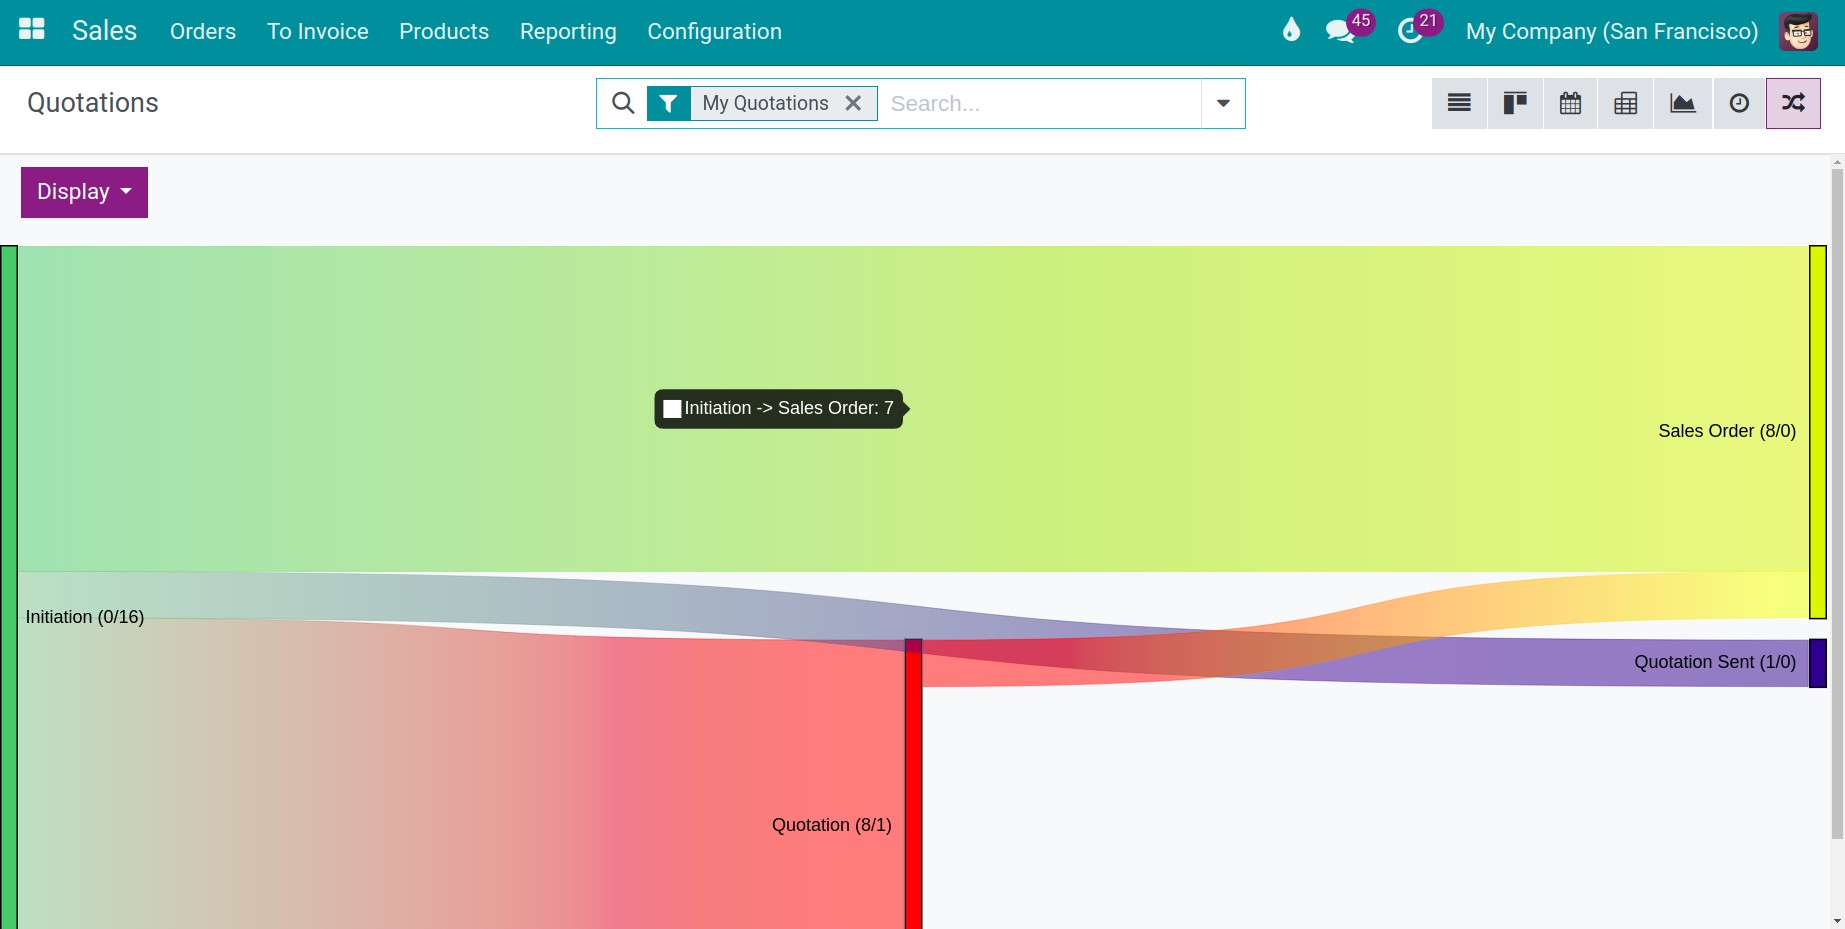Click the Quotation Sent (1/0) label

tap(1715, 662)
